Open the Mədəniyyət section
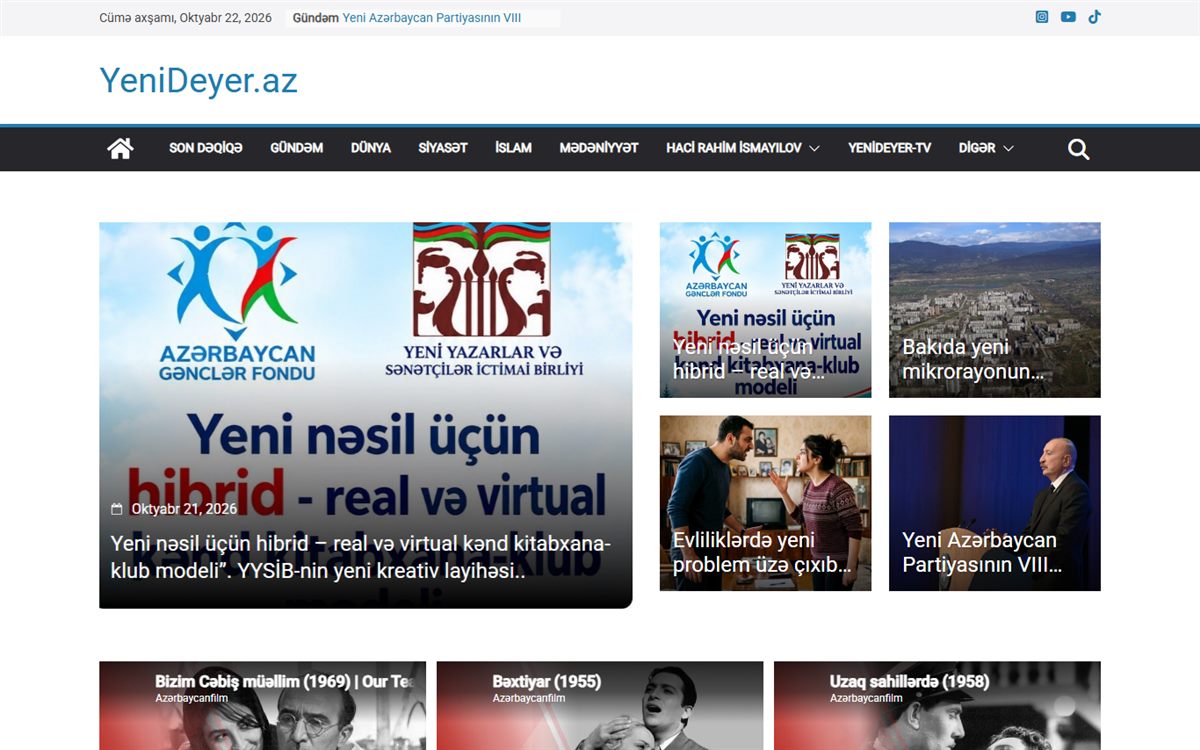1200x750 pixels. click(599, 148)
